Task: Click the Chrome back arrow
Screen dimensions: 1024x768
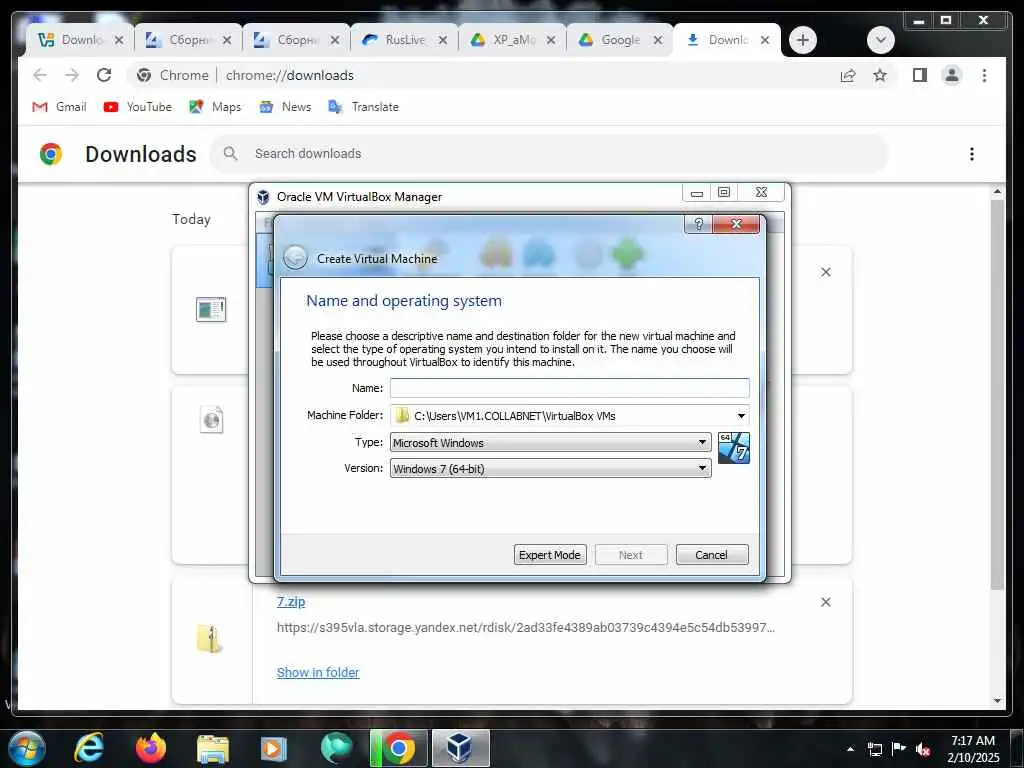Action: tap(40, 75)
